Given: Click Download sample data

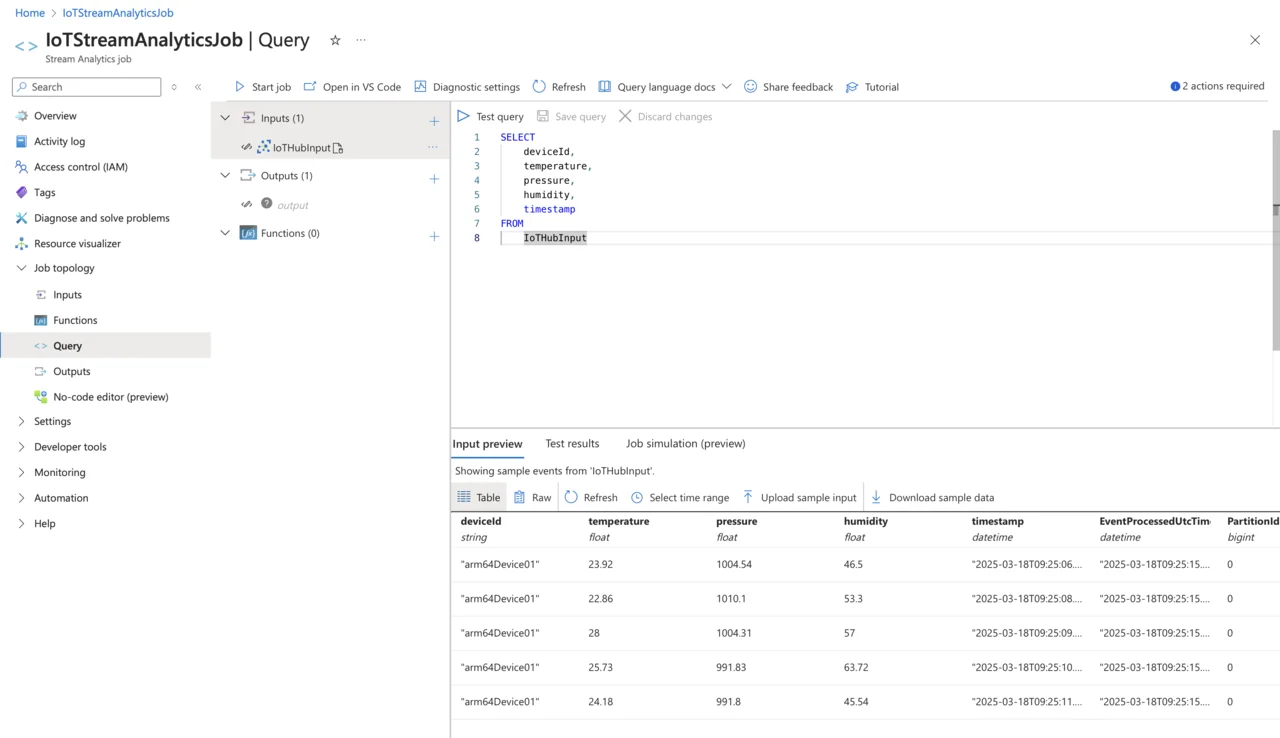Looking at the screenshot, I should click(x=932, y=497).
